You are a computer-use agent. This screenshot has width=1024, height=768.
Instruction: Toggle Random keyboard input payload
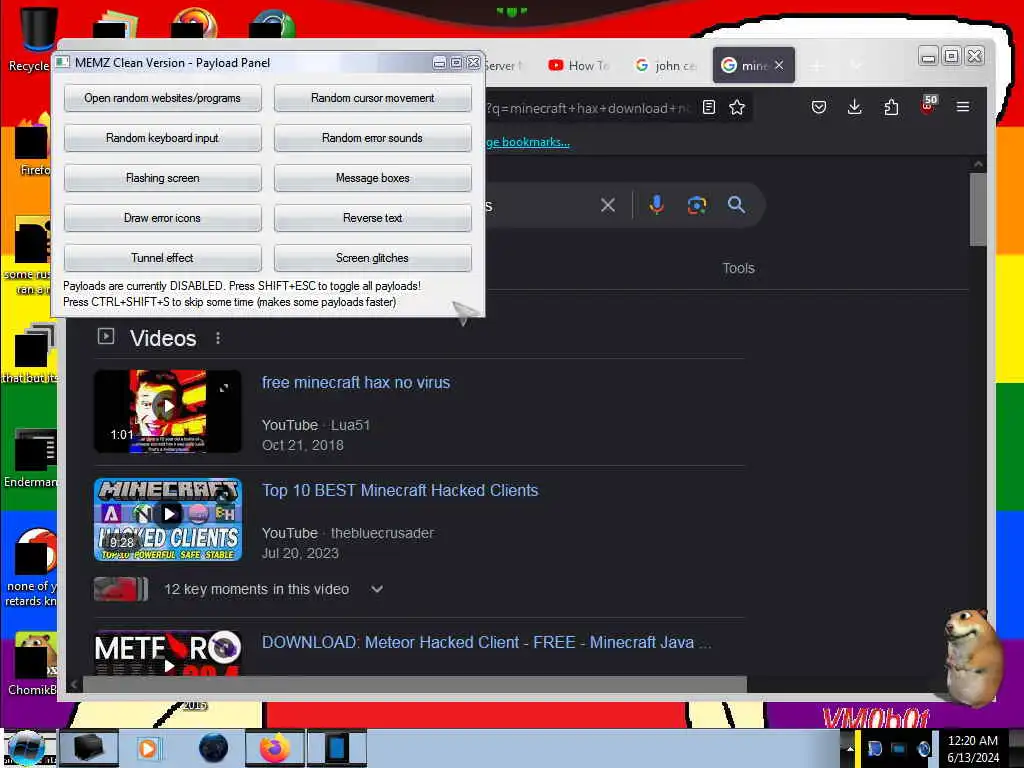pos(163,138)
